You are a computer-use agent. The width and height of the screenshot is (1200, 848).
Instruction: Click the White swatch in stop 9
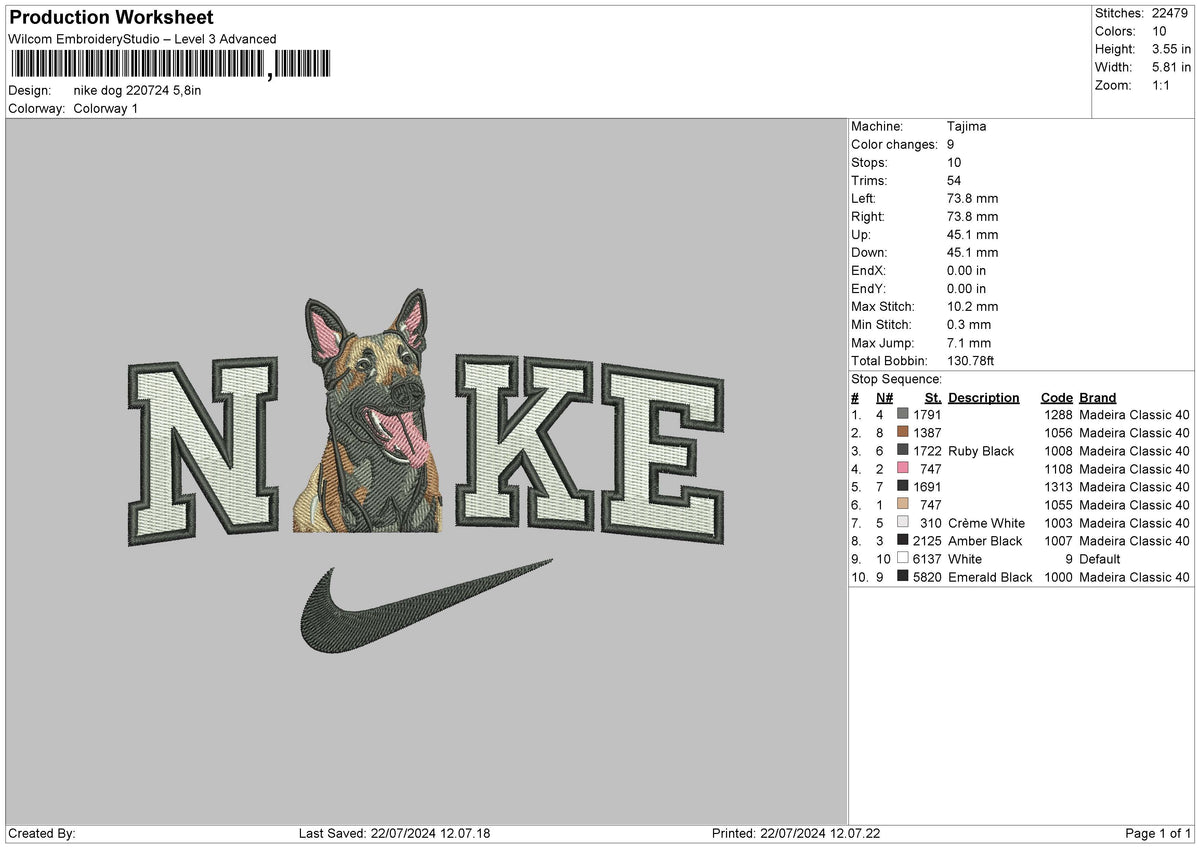click(x=903, y=559)
